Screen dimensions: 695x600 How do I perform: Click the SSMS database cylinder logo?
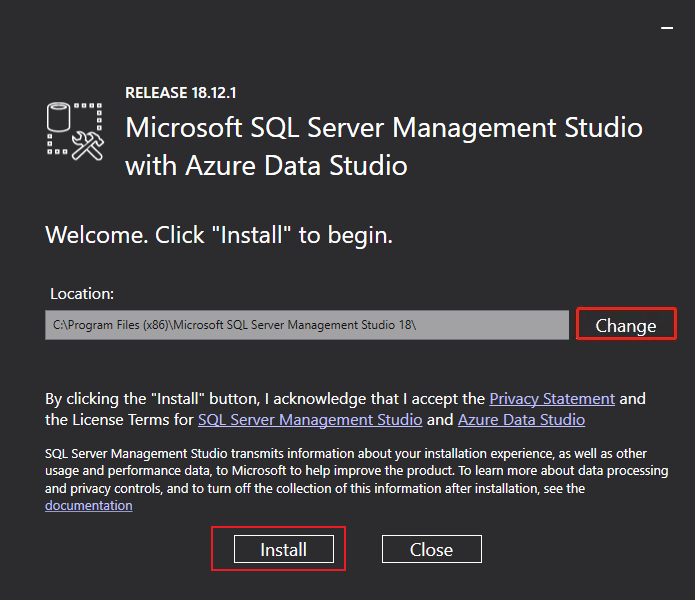coord(62,120)
